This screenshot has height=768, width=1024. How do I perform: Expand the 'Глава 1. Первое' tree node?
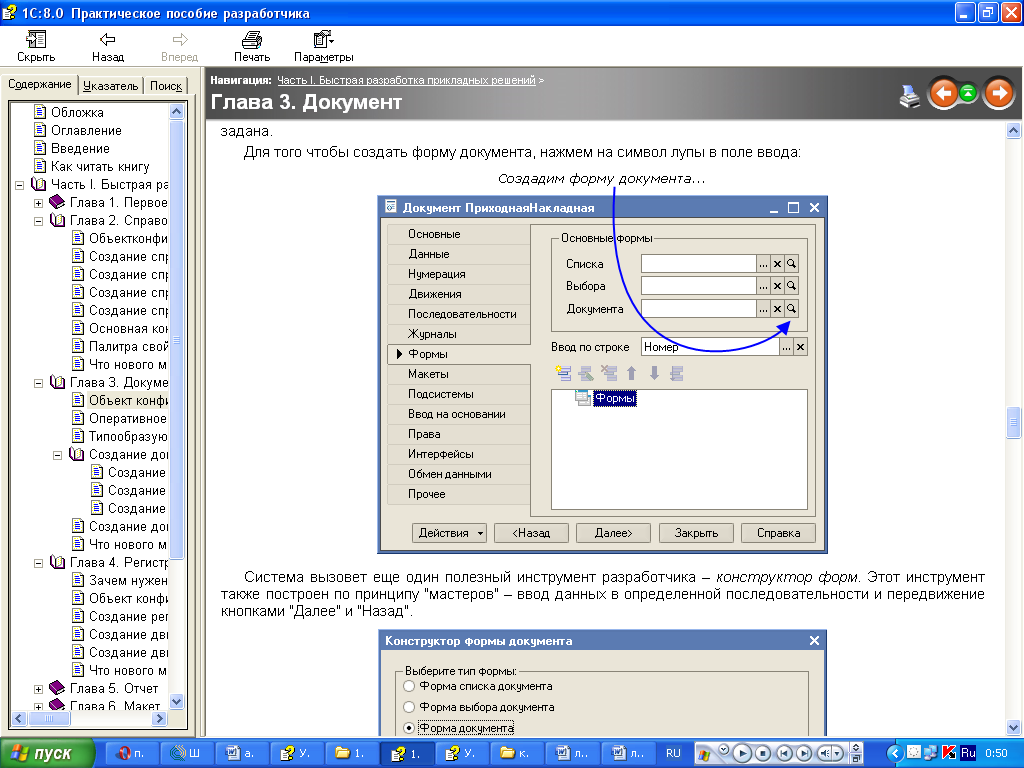coord(38,203)
